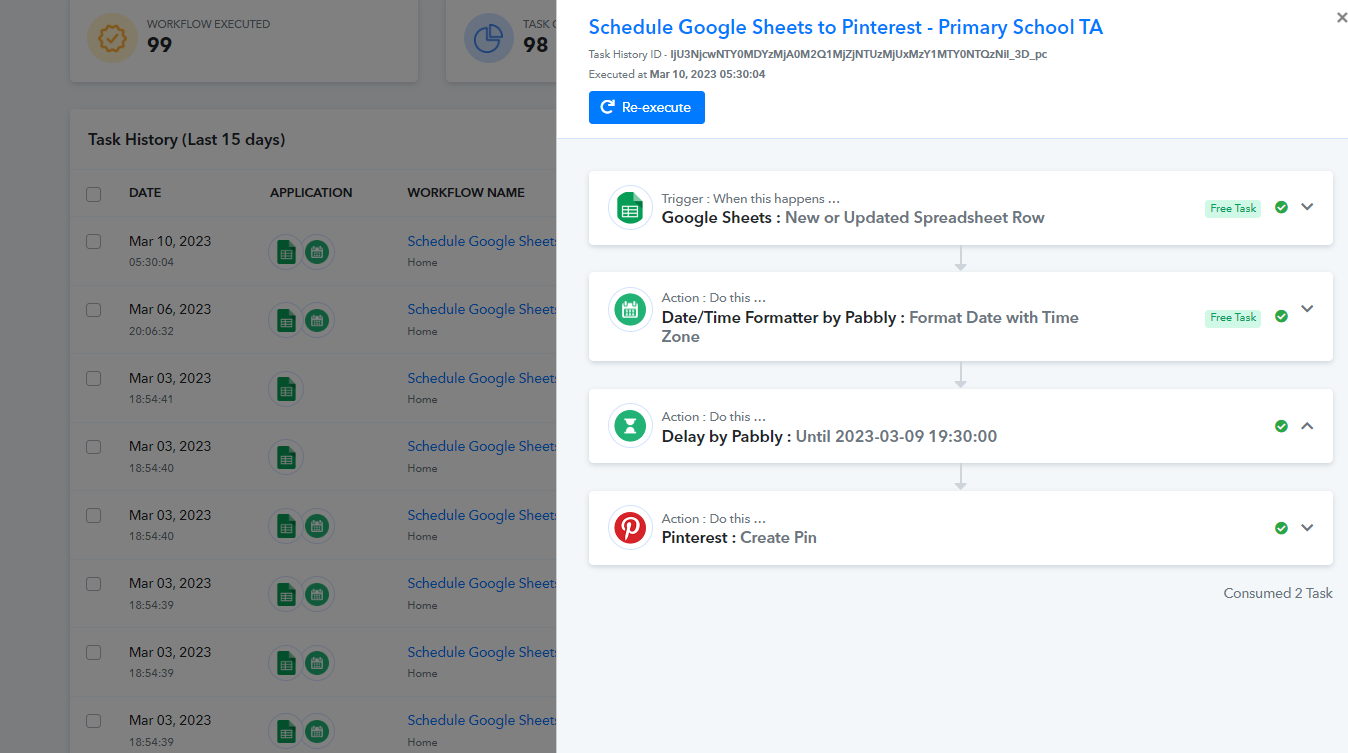Image resolution: width=1348 pixels, height=753 pixels.
Task: Check the Mar 06, 2023 row checkbox
Action: pyautogui.click(x=94, y=310)
